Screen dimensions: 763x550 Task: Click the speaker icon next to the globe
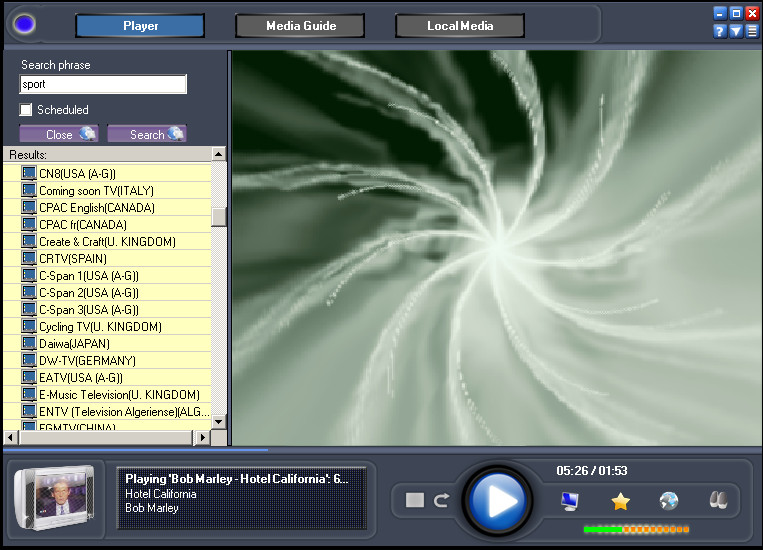point(718,500)
